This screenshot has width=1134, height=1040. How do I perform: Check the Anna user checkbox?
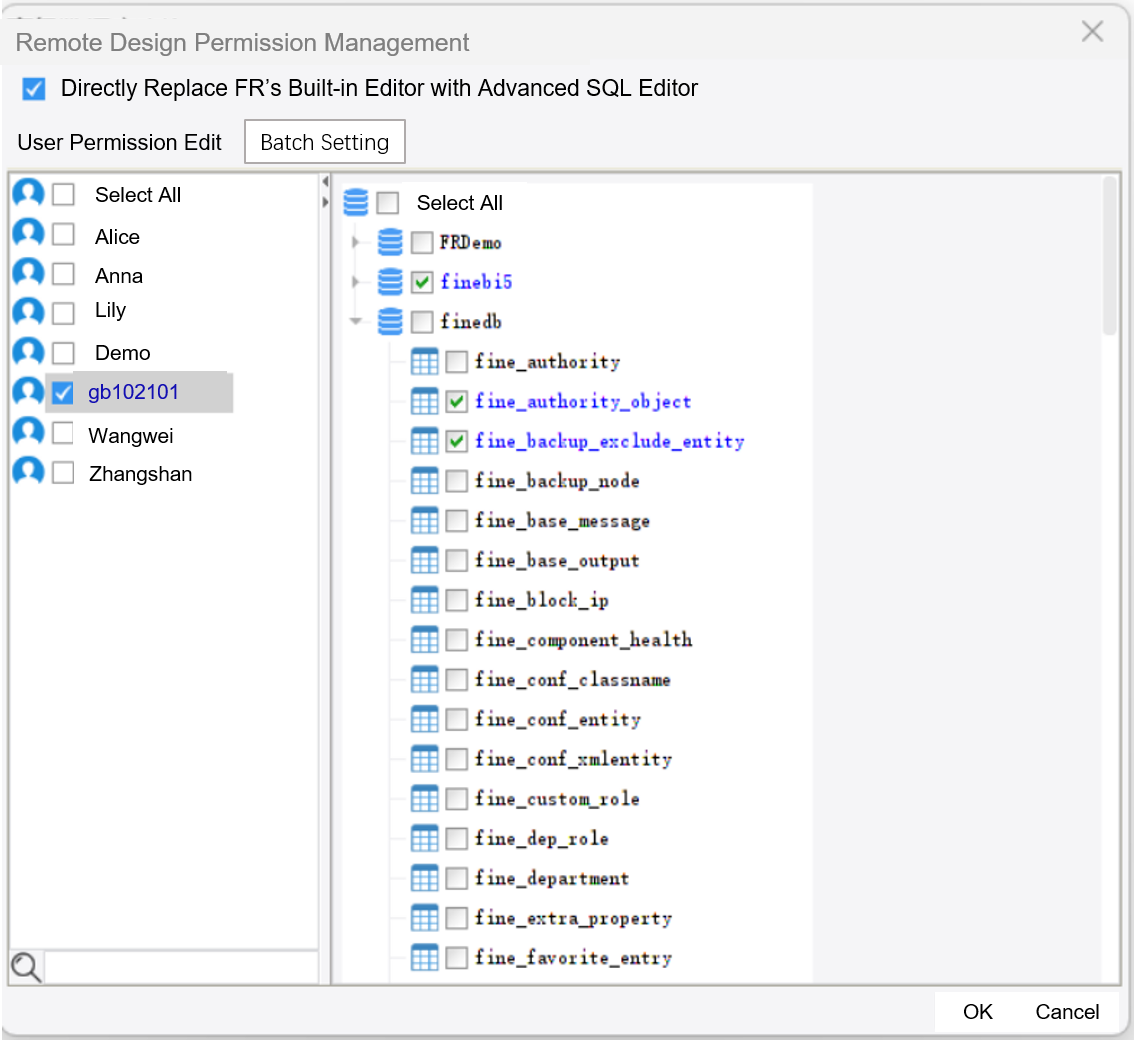pyautogui.click(x=64, y=273)
